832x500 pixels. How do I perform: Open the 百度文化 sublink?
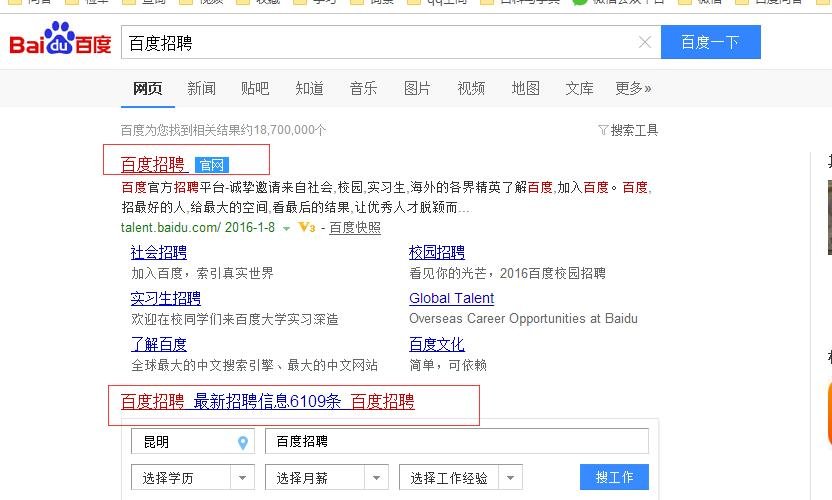click(437, 344)
